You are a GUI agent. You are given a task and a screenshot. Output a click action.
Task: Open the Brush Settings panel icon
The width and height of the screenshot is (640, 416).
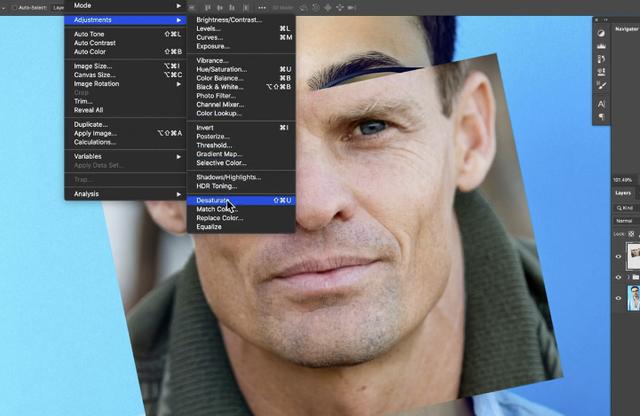[x=601, y=85]
